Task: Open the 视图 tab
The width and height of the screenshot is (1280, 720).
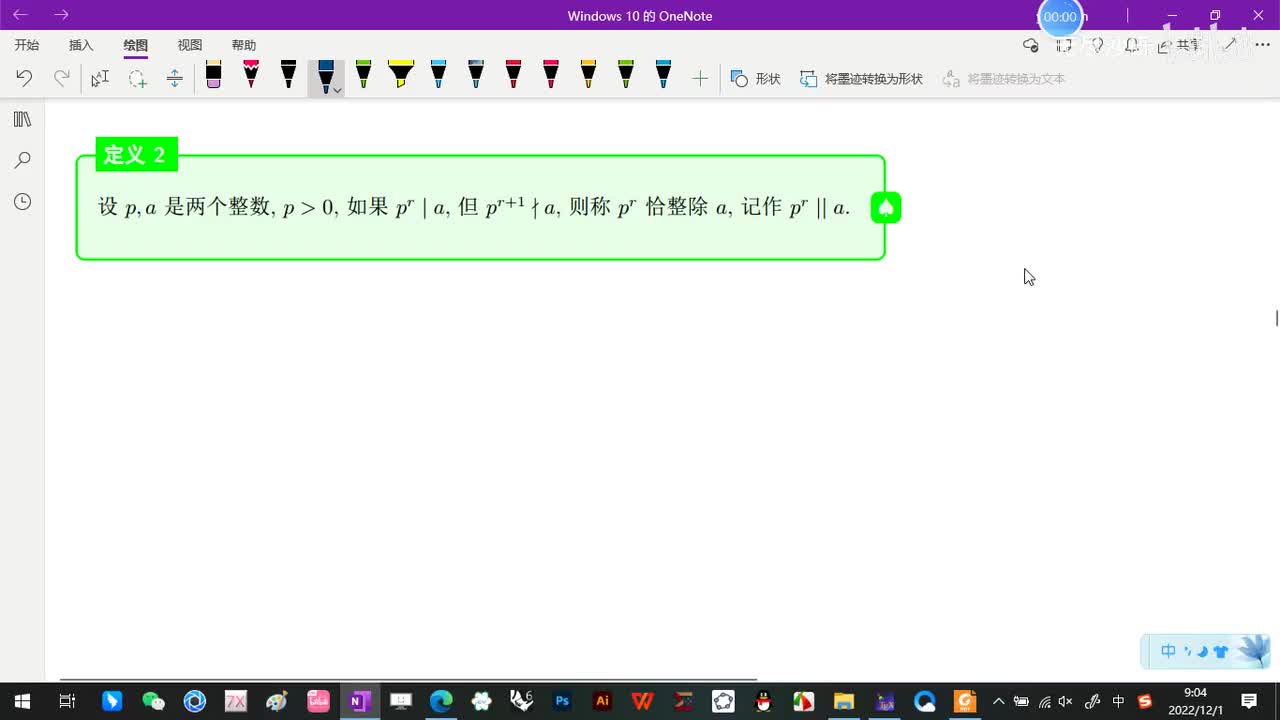Action: [x=189, y=45]
